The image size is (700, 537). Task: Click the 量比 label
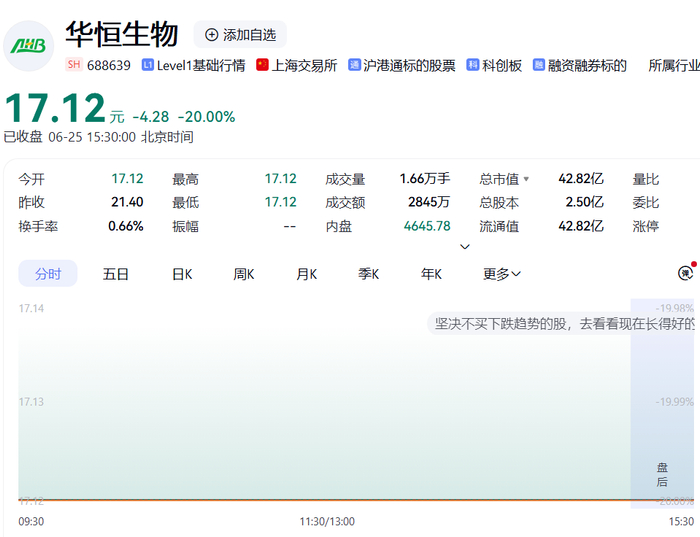tap(646, 179)
